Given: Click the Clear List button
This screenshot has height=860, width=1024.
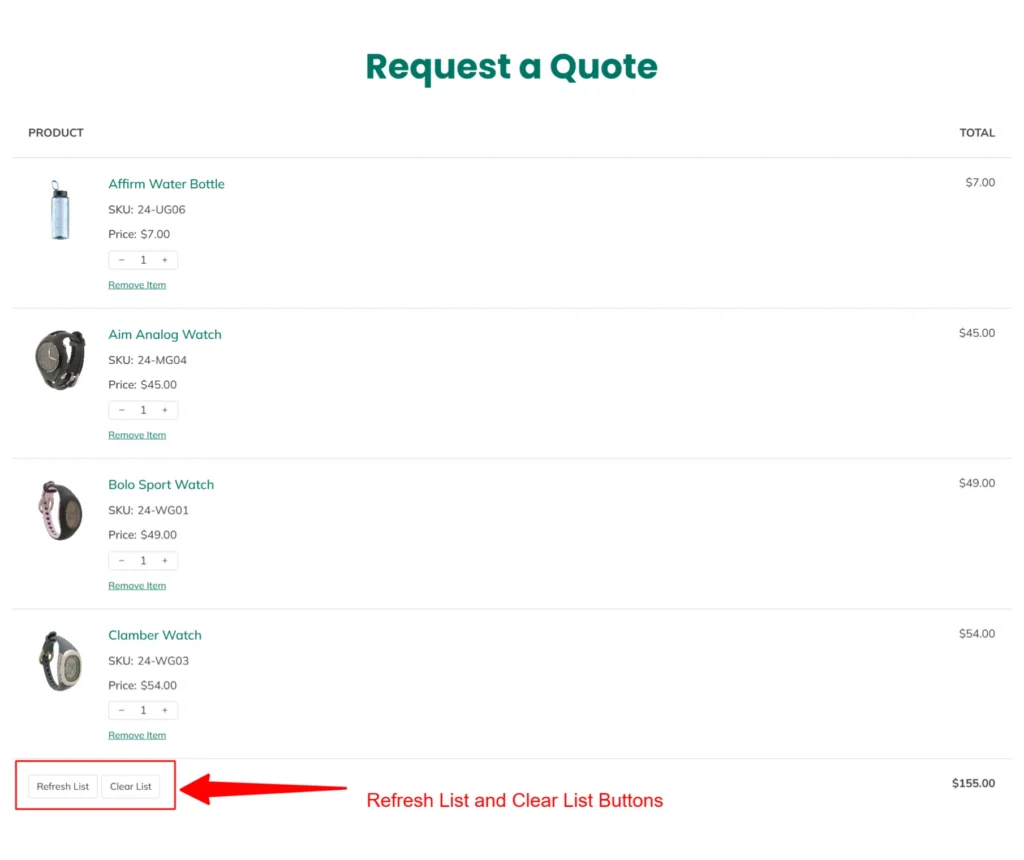Looking at the screenshot, I should tap(131, 786).
